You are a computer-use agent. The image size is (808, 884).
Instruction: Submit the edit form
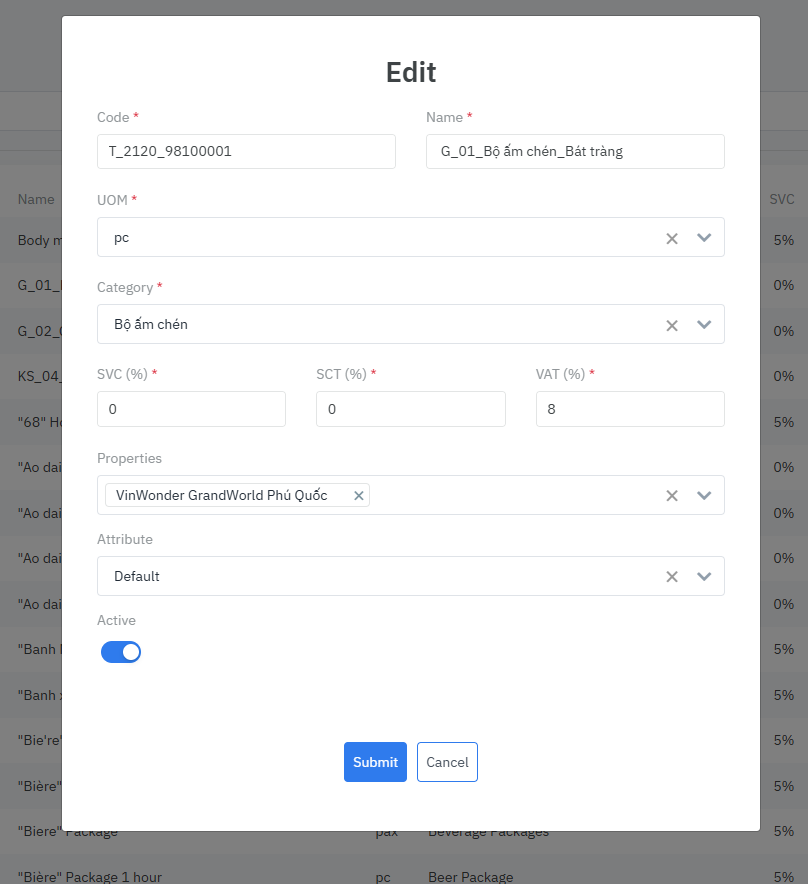click(375, 762)
